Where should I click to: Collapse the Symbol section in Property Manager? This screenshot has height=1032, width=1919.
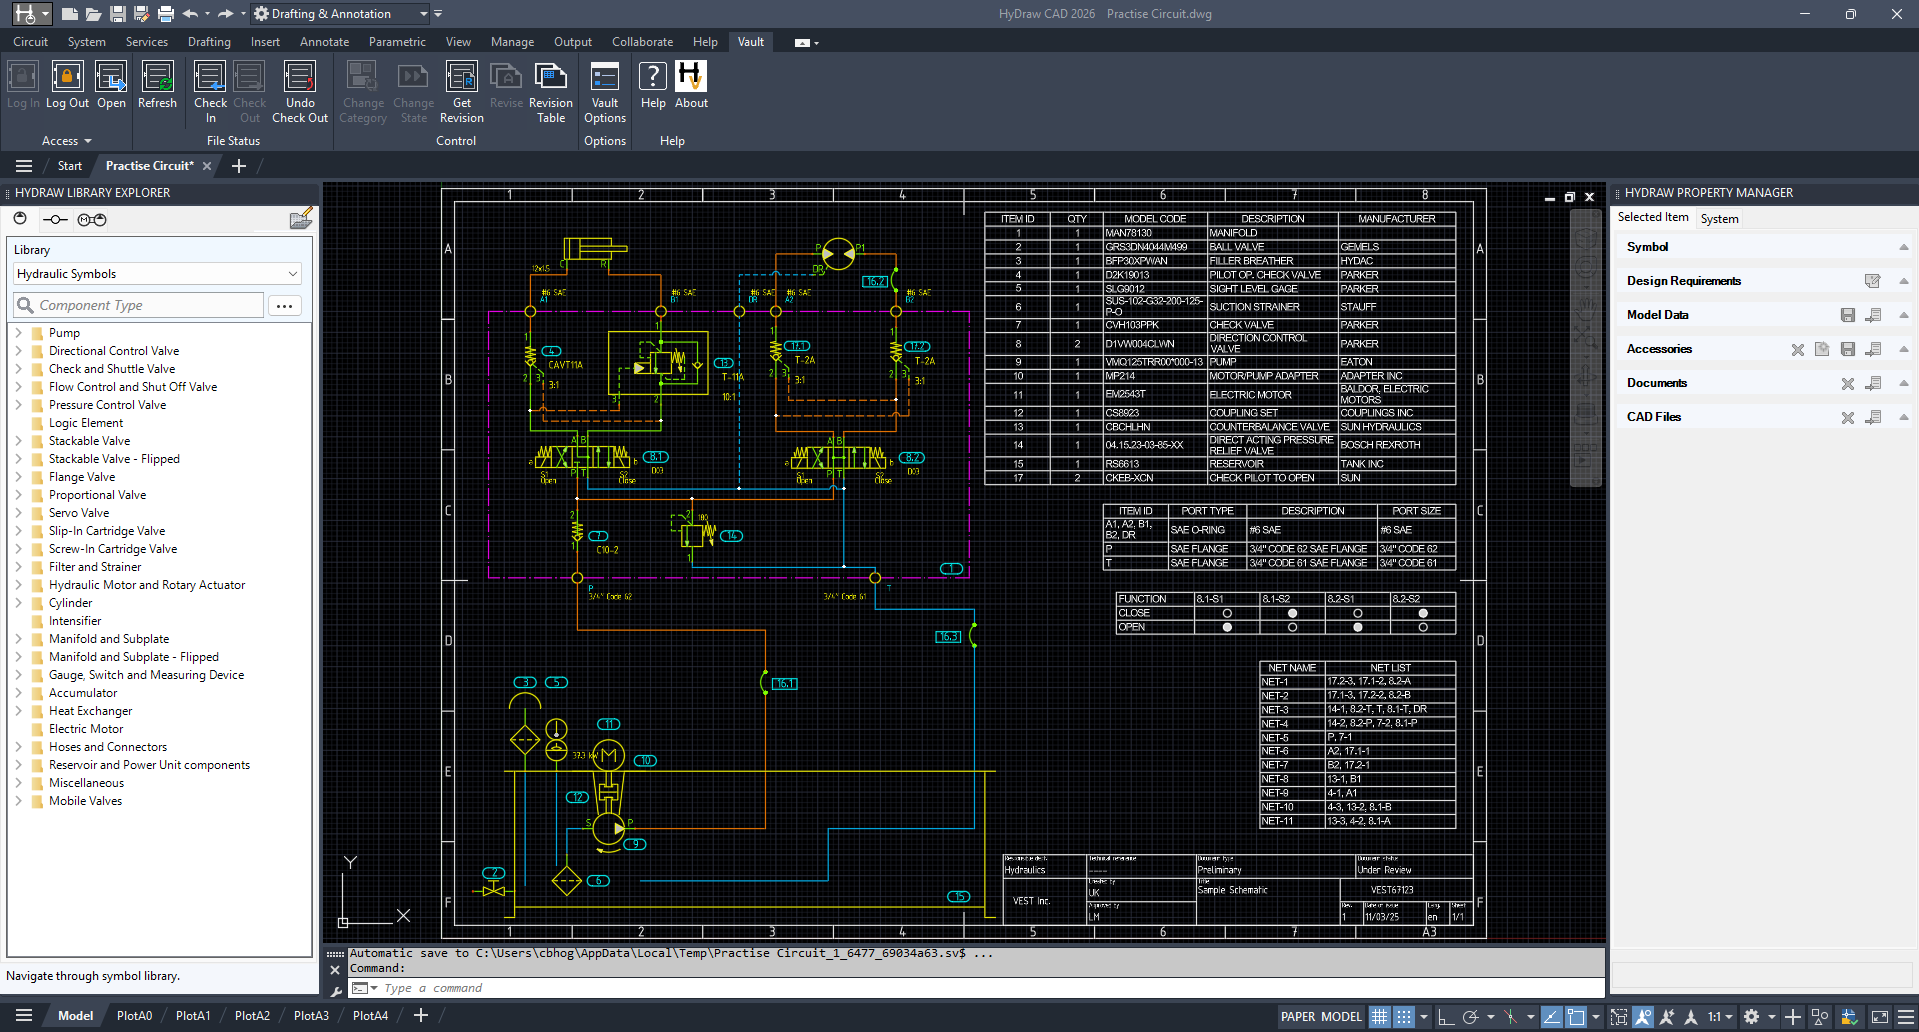1902,246
